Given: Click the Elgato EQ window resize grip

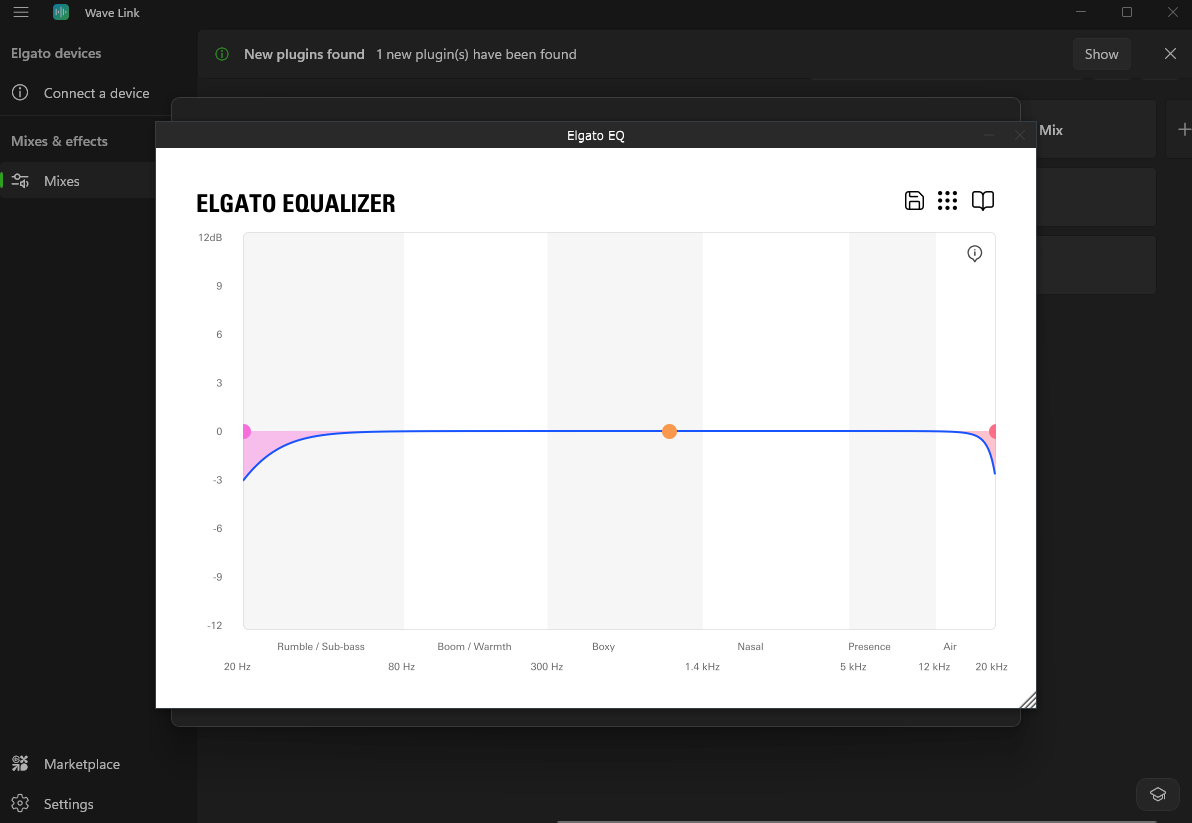Looking at the screenshot, I should pos(1028,700).
